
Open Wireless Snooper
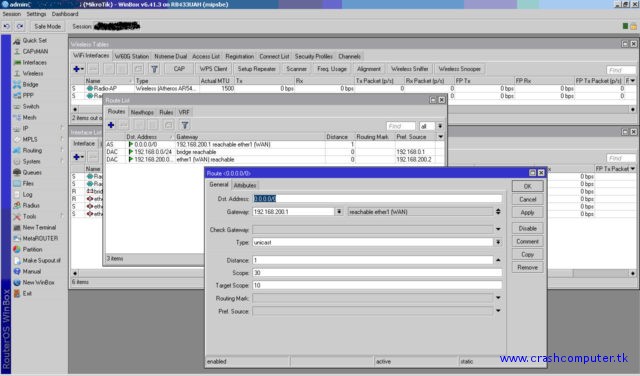click(460, 69)
